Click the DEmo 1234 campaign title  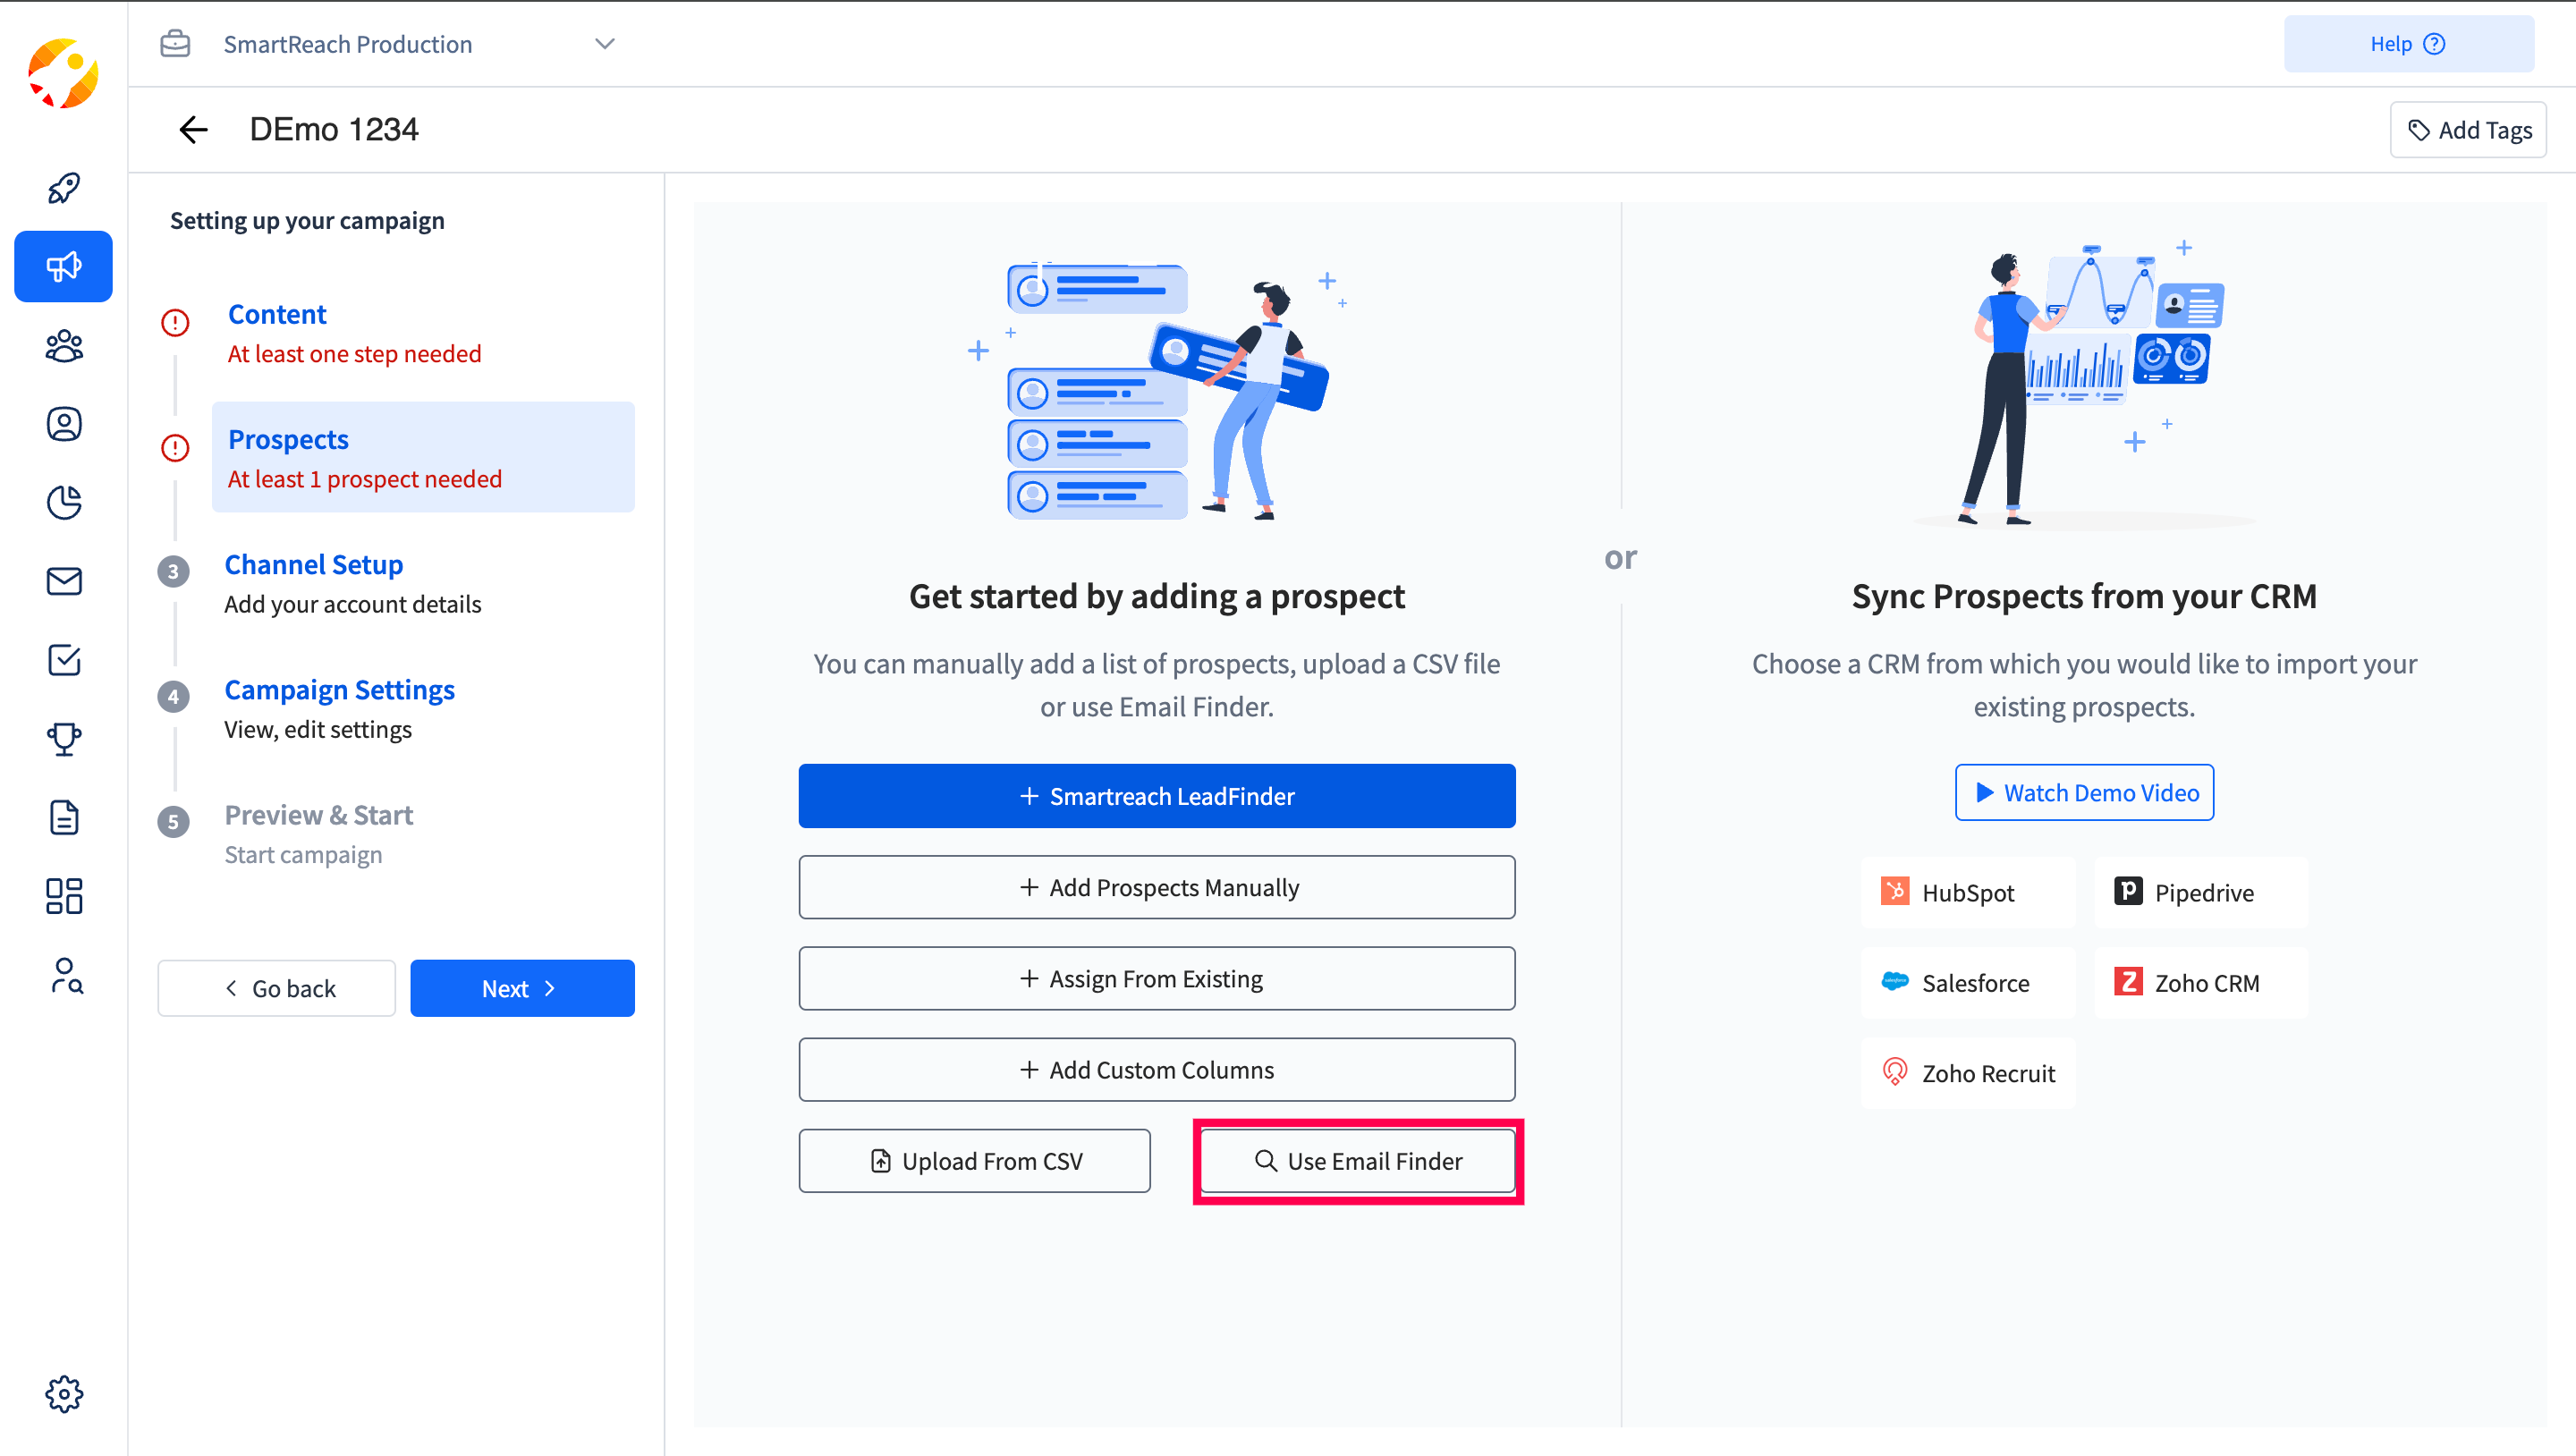(x=334, y=129)
